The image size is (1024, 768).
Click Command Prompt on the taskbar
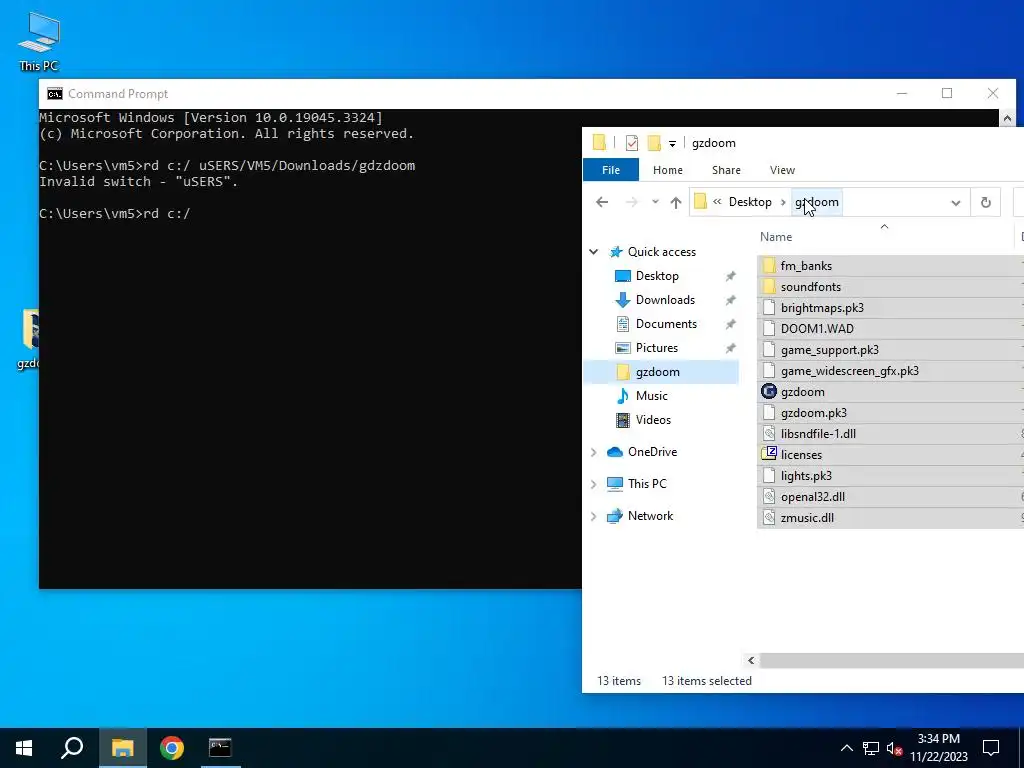(220, 748)
